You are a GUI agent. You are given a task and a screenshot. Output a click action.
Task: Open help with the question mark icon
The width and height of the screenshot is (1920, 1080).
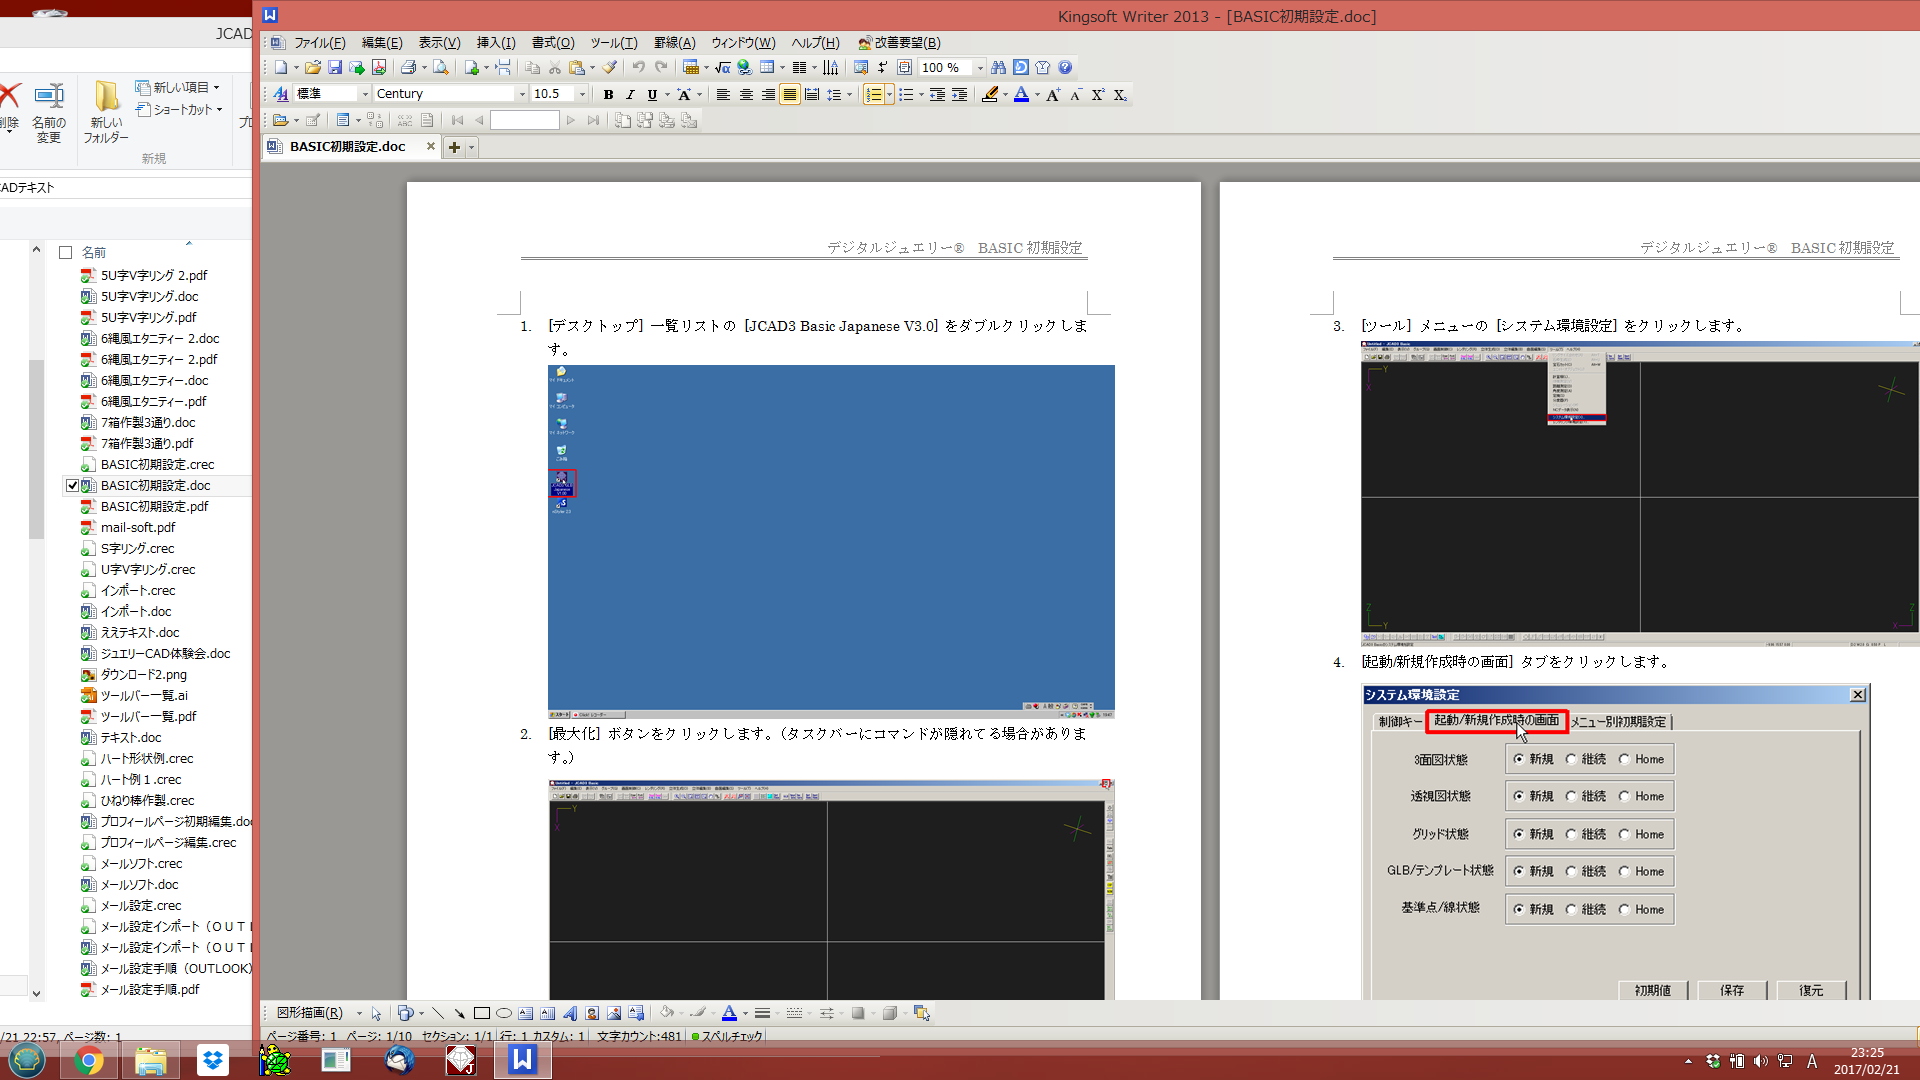pos(1065,68)
